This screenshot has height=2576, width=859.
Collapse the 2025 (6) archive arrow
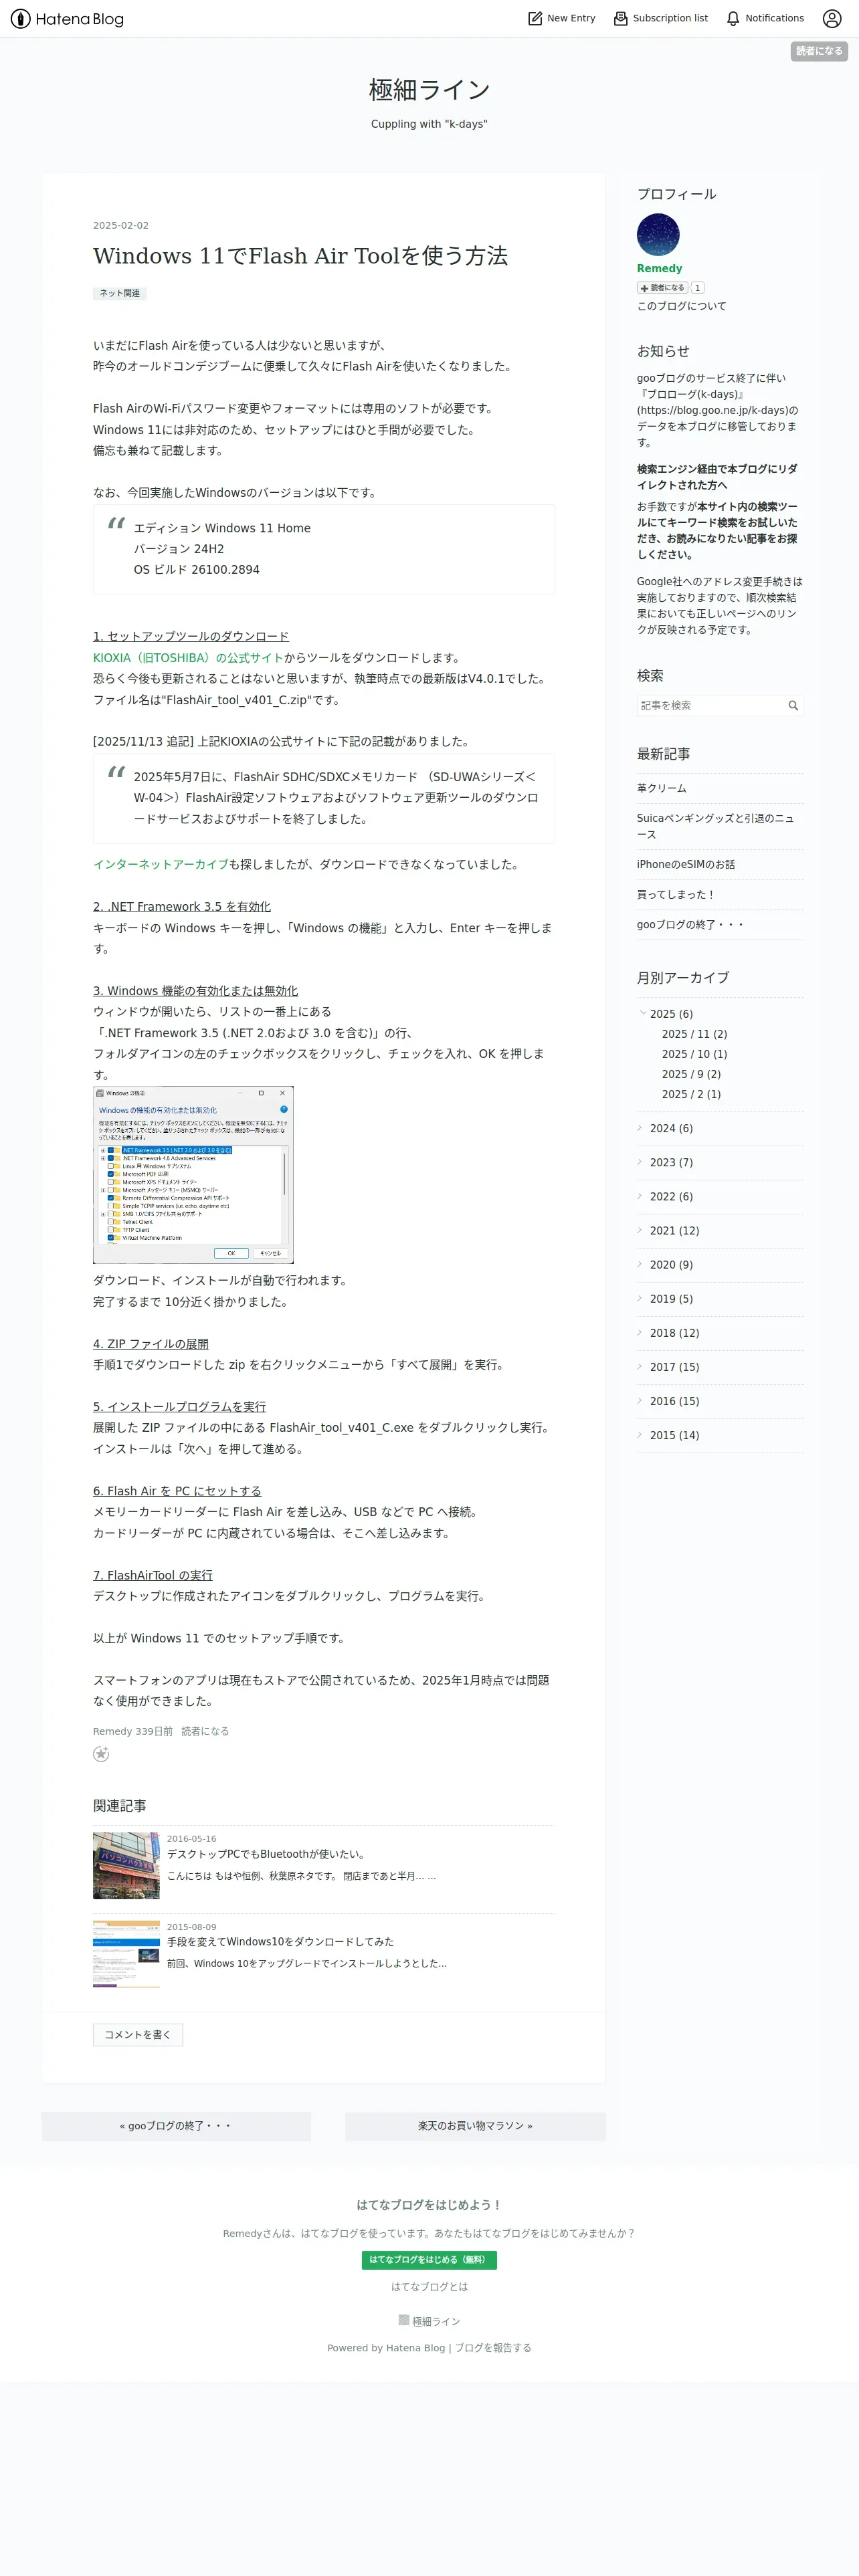[642, 1013]
